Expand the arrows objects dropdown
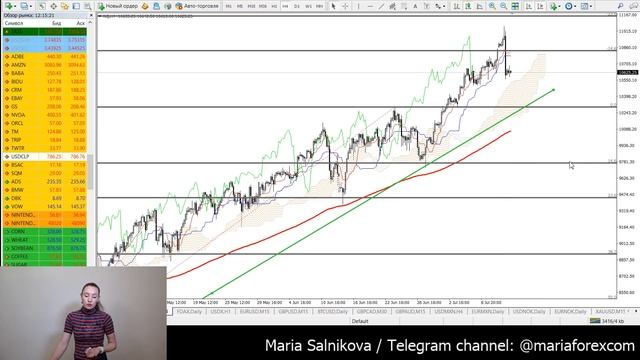 point(444,6)
